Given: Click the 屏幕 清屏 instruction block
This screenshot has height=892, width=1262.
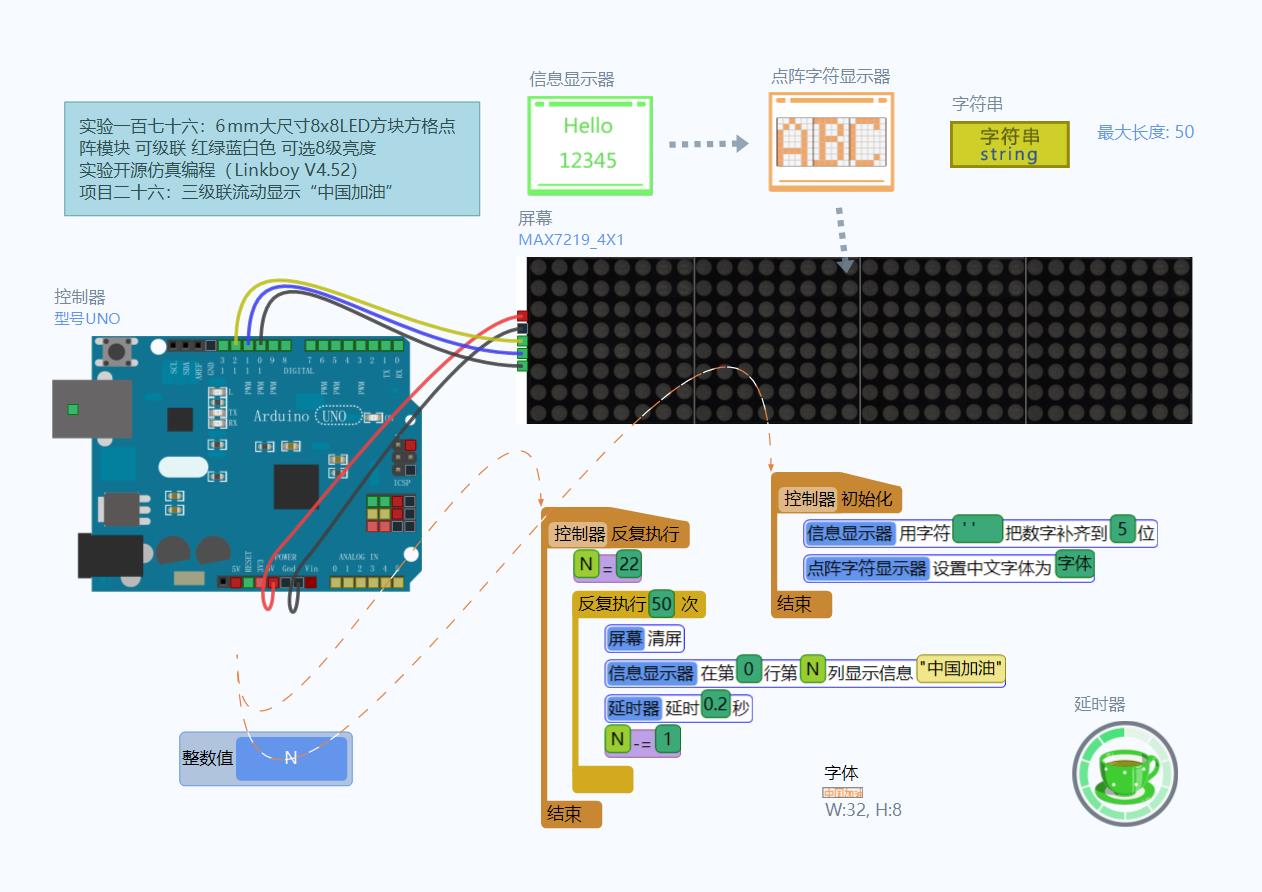Looking at the screenshot, I should (646, 639).
